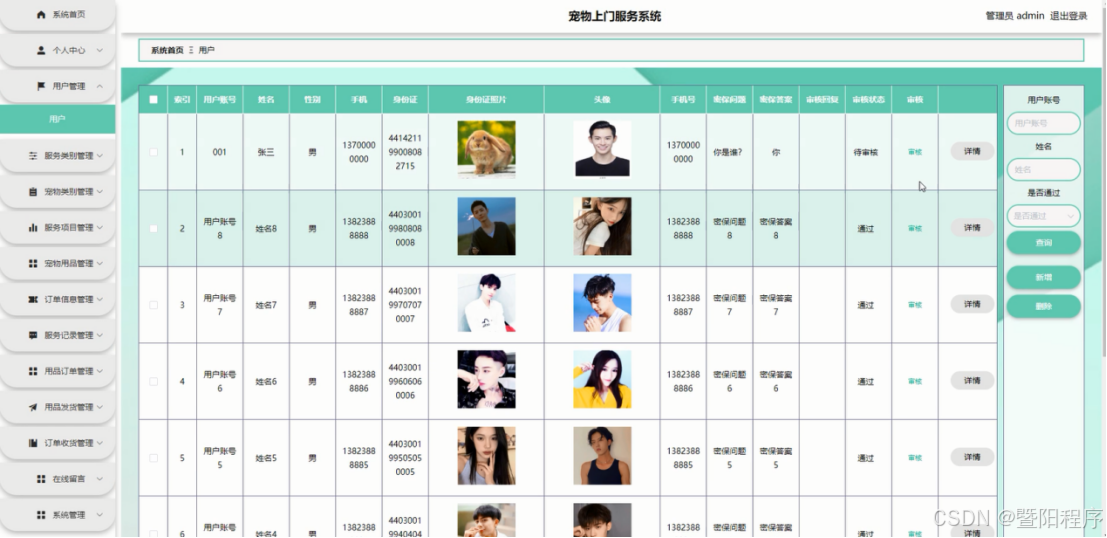Focus the 用户账号 search input field
Viewport: 1107px width, 538px height.
pos(1043,123)
